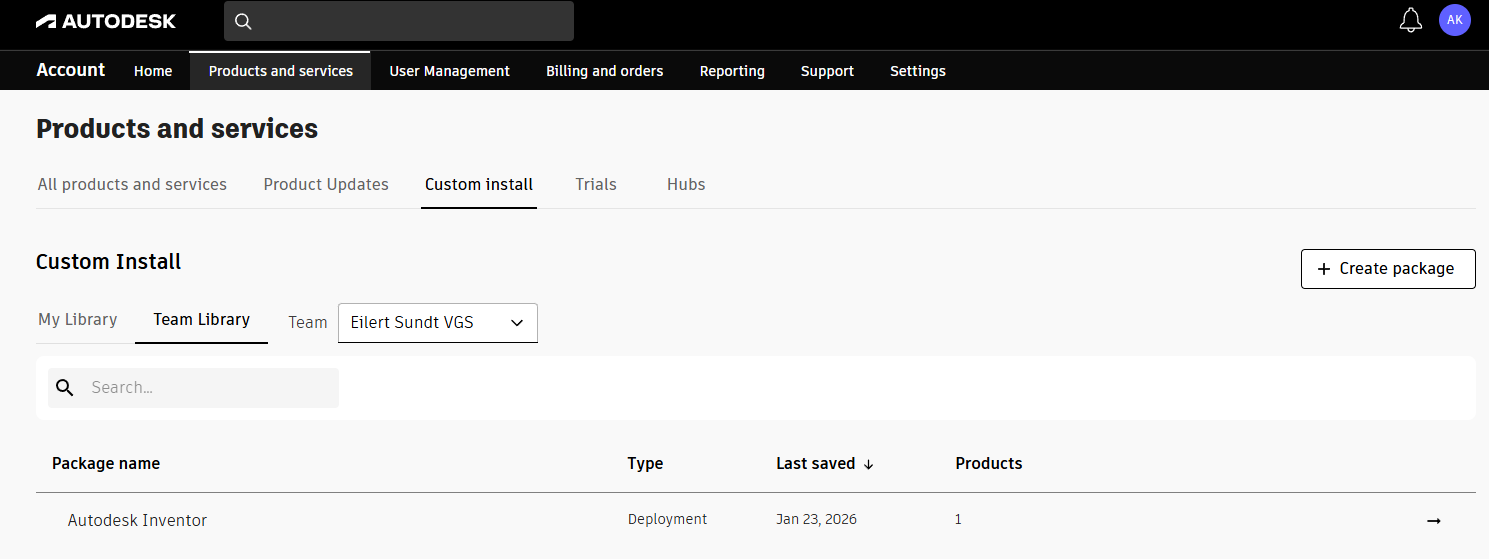This screenshot has height=559, width=1489.
Task: Click the magnifier icon in top search bar
Action: tap(243, 21)
